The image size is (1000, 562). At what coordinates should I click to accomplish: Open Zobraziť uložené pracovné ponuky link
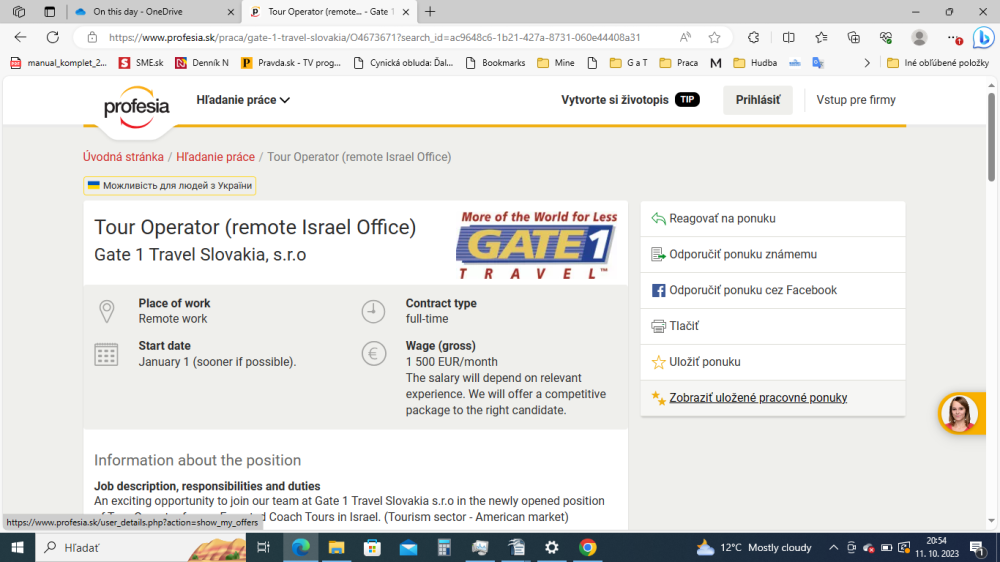(x=758, y=398)
